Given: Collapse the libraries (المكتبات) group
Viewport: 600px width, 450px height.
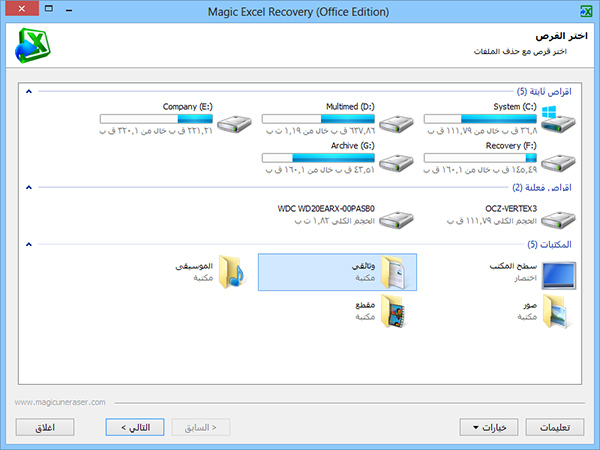Looking at the screenshot, I should [29, 244].
